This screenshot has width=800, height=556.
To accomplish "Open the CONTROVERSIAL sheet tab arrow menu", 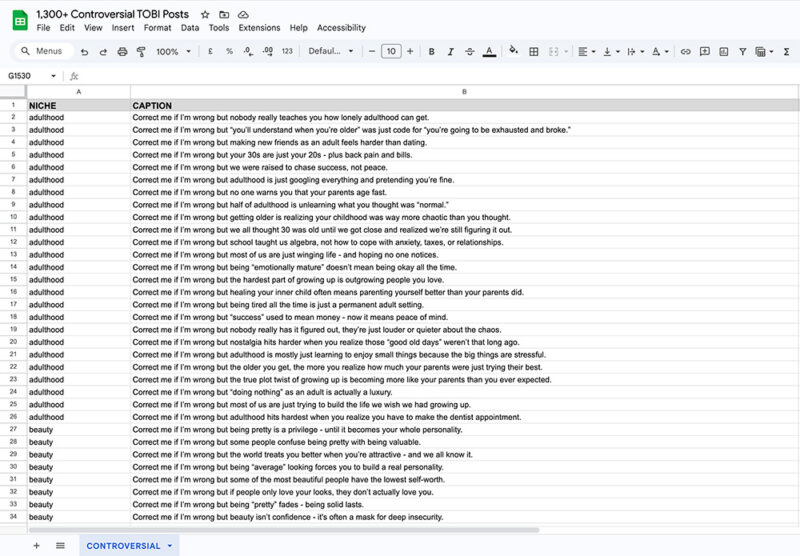I will tap(169, 546).
